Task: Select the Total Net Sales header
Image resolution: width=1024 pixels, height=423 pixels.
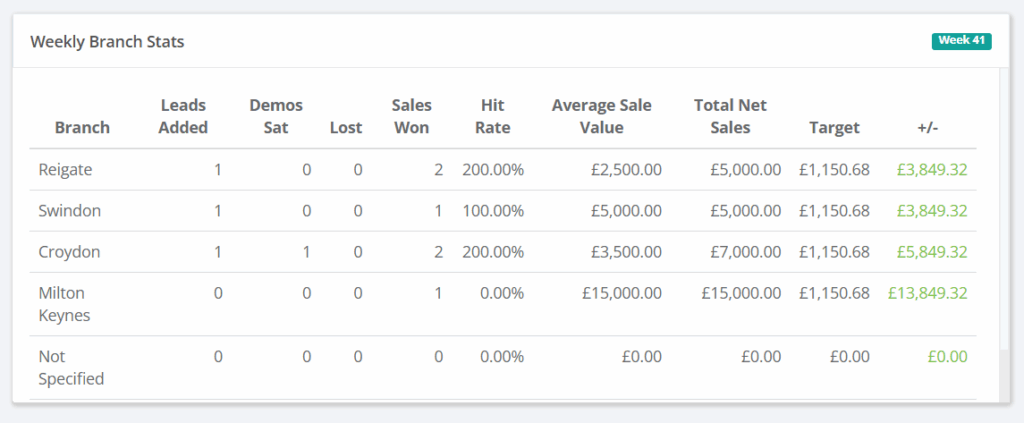Action: coord(730,116)
